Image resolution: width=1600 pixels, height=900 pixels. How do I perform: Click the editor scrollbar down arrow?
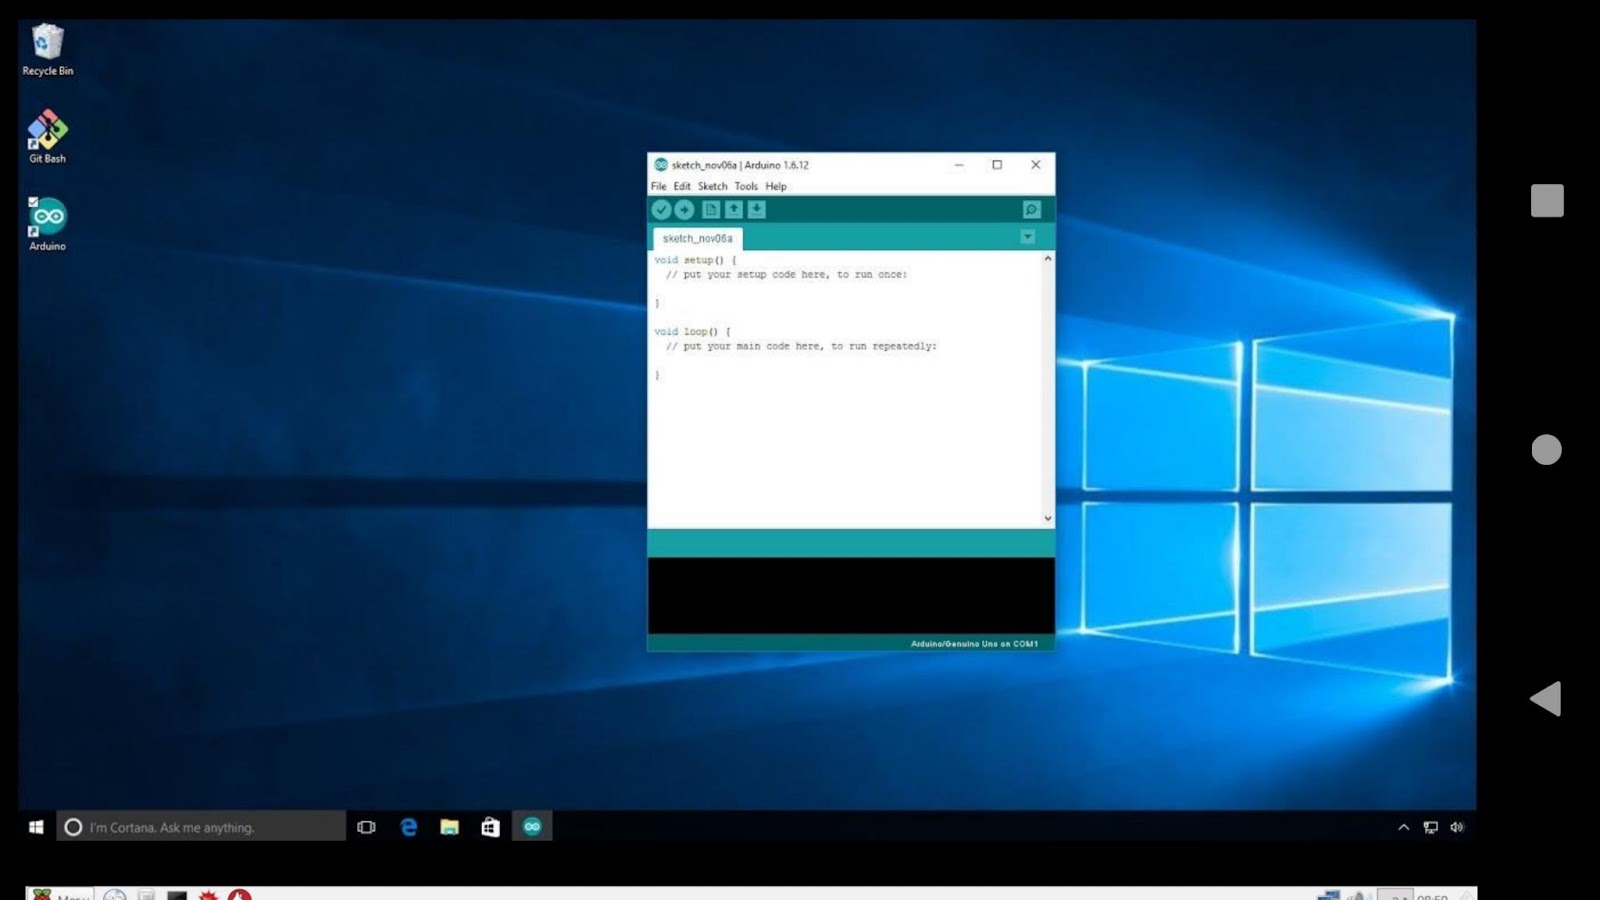1048,518
